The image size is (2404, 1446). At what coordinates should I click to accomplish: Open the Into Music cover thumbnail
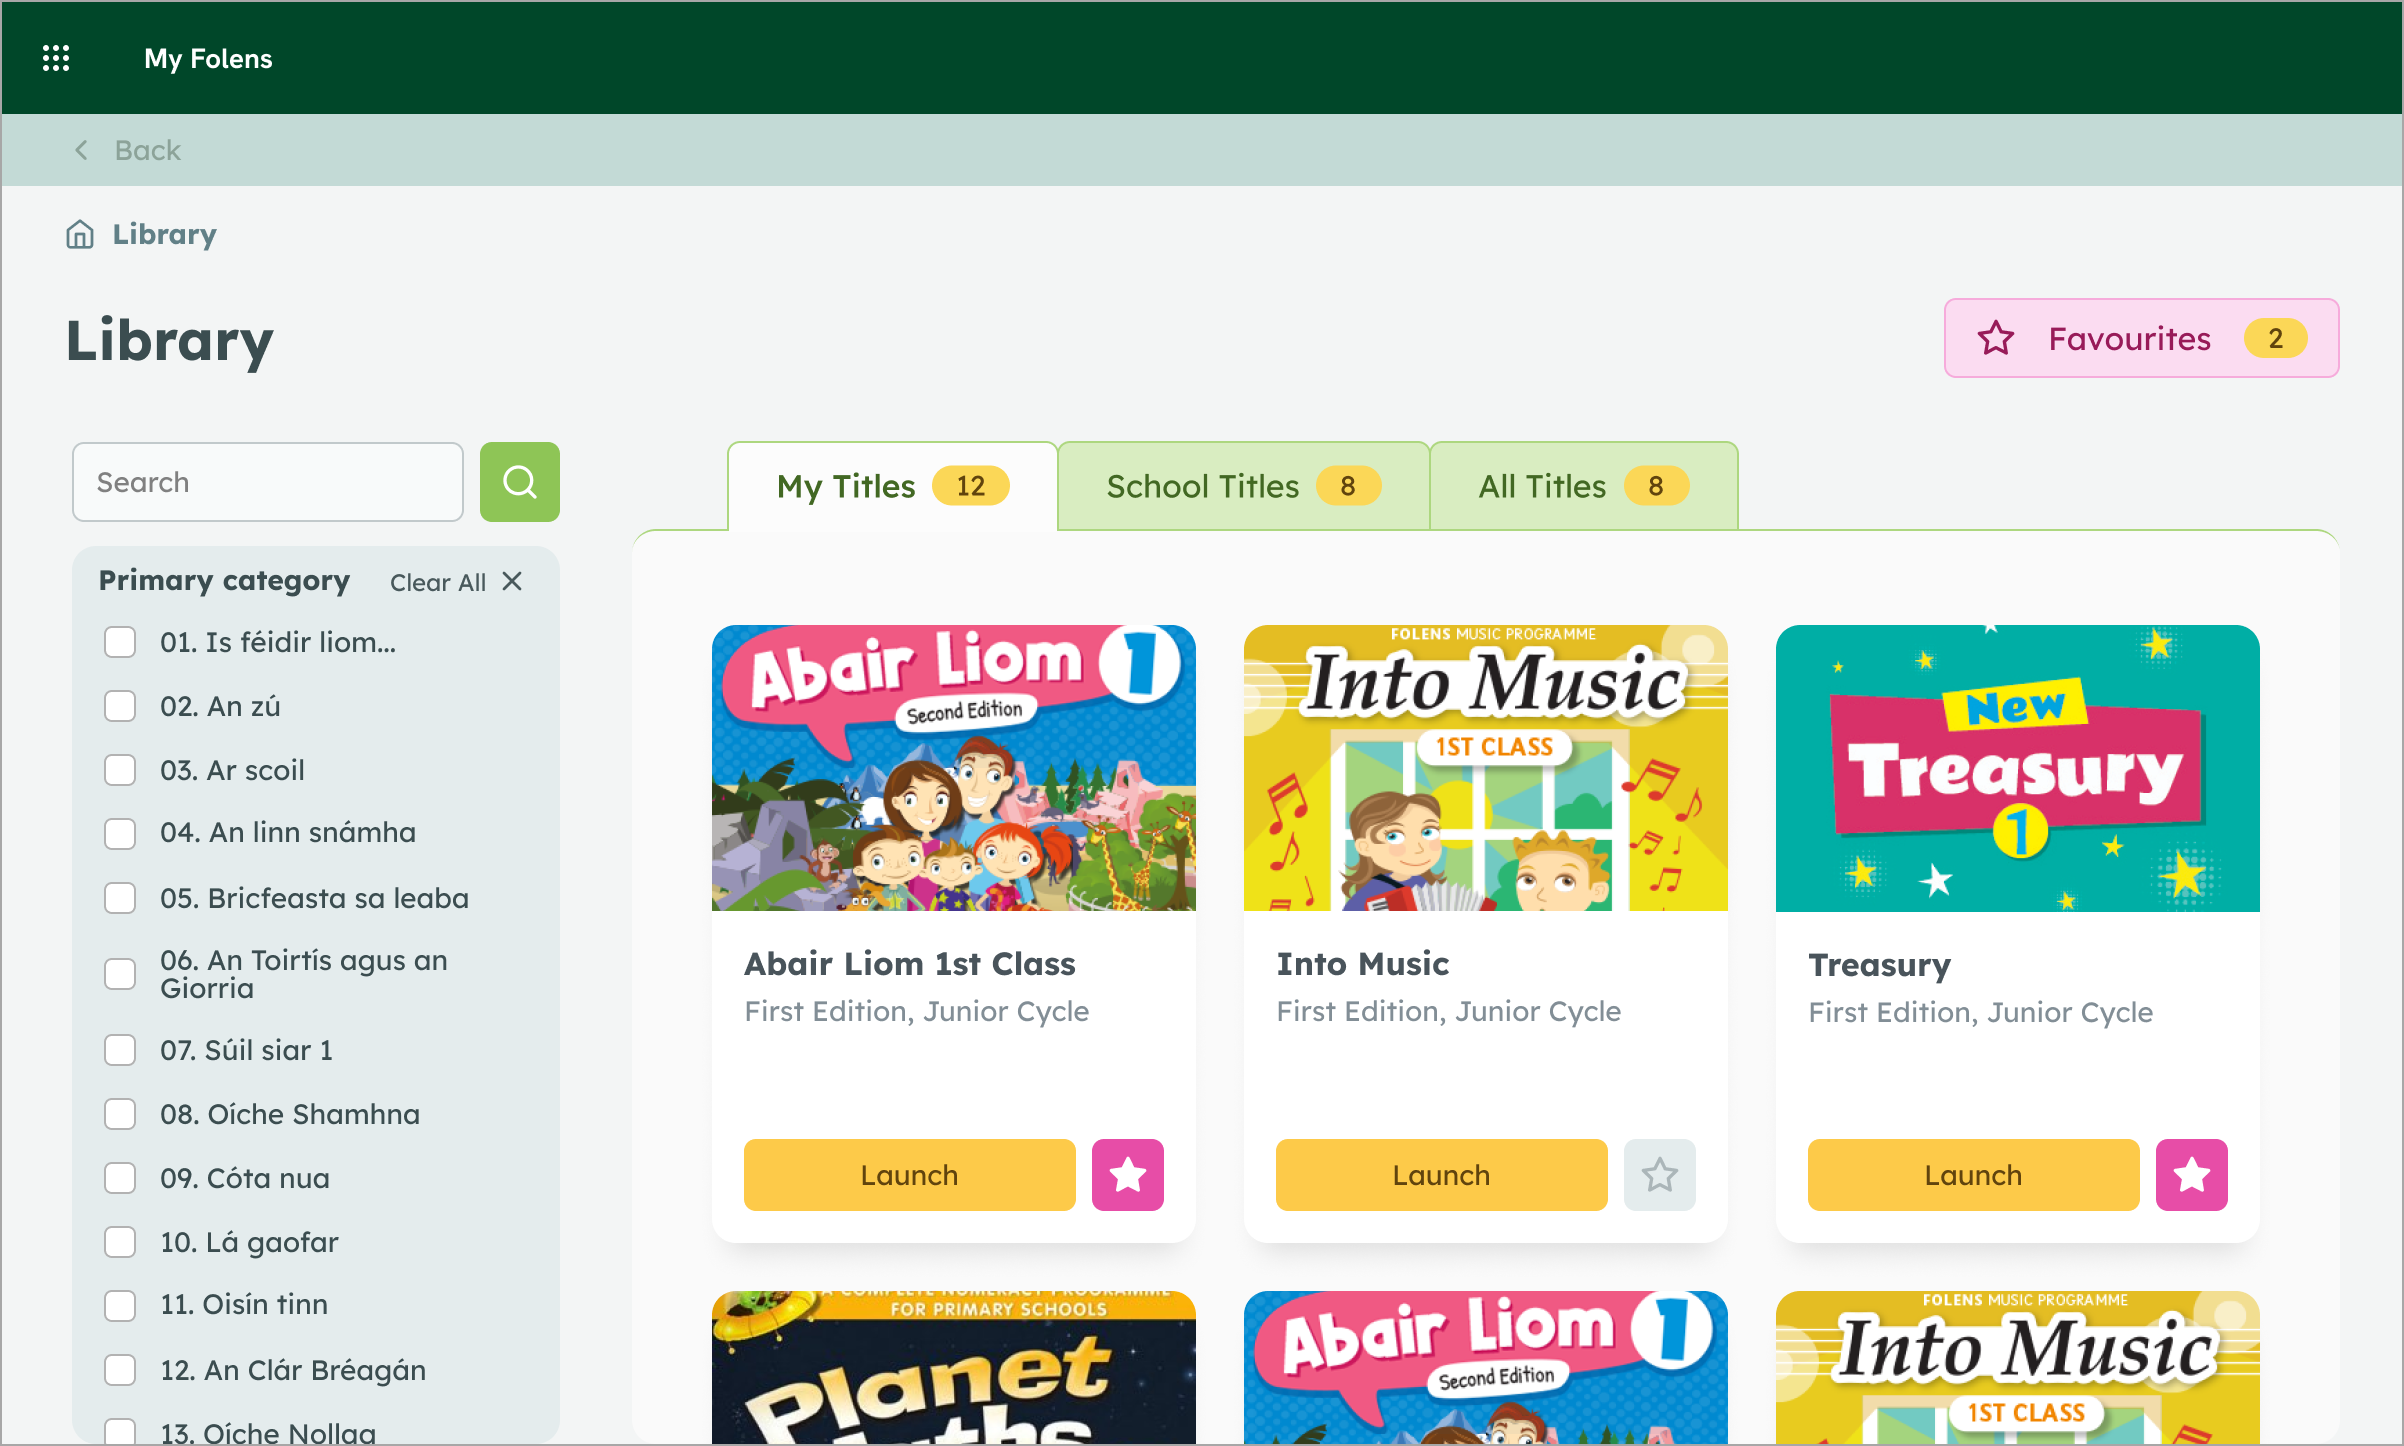[x=1485, y=768]
